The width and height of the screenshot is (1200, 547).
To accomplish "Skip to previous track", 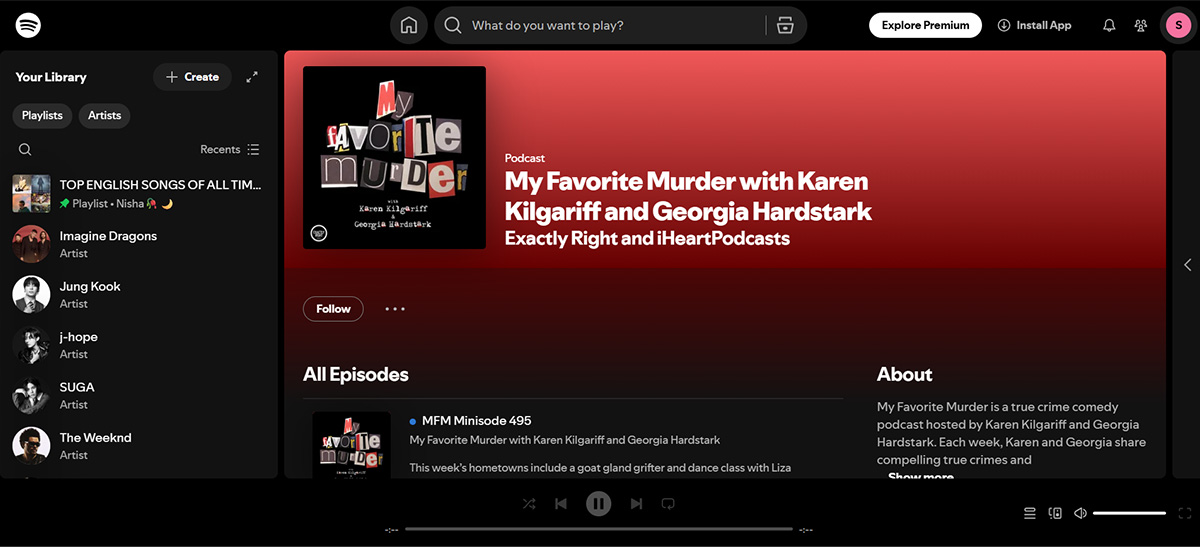I will tap(561, 503).
